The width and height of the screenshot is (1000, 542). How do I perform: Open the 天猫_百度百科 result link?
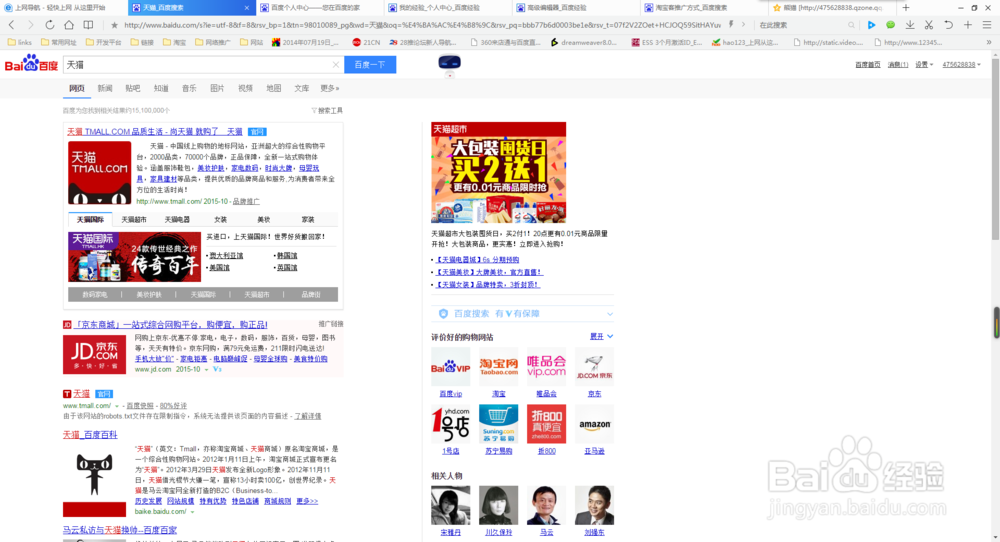pos(90,434)
